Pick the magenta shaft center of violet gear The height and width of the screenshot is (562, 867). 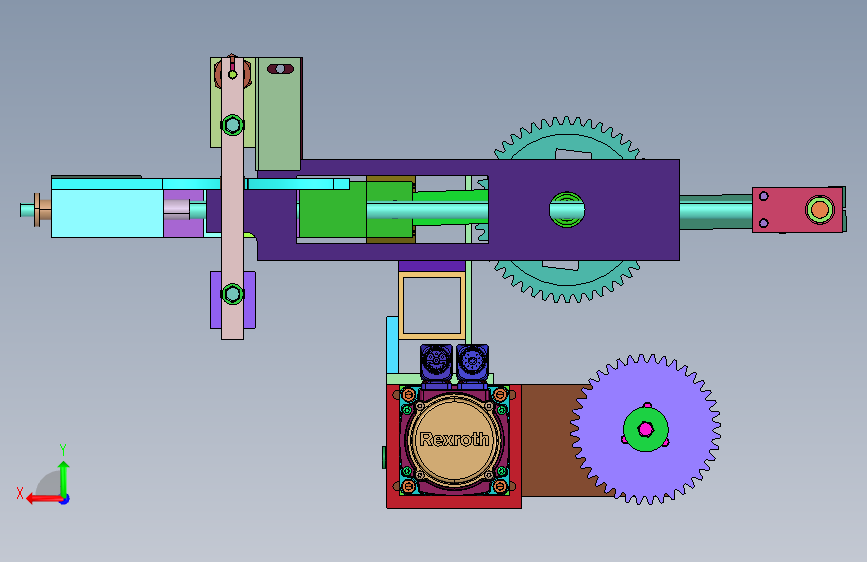pos(645,429)
